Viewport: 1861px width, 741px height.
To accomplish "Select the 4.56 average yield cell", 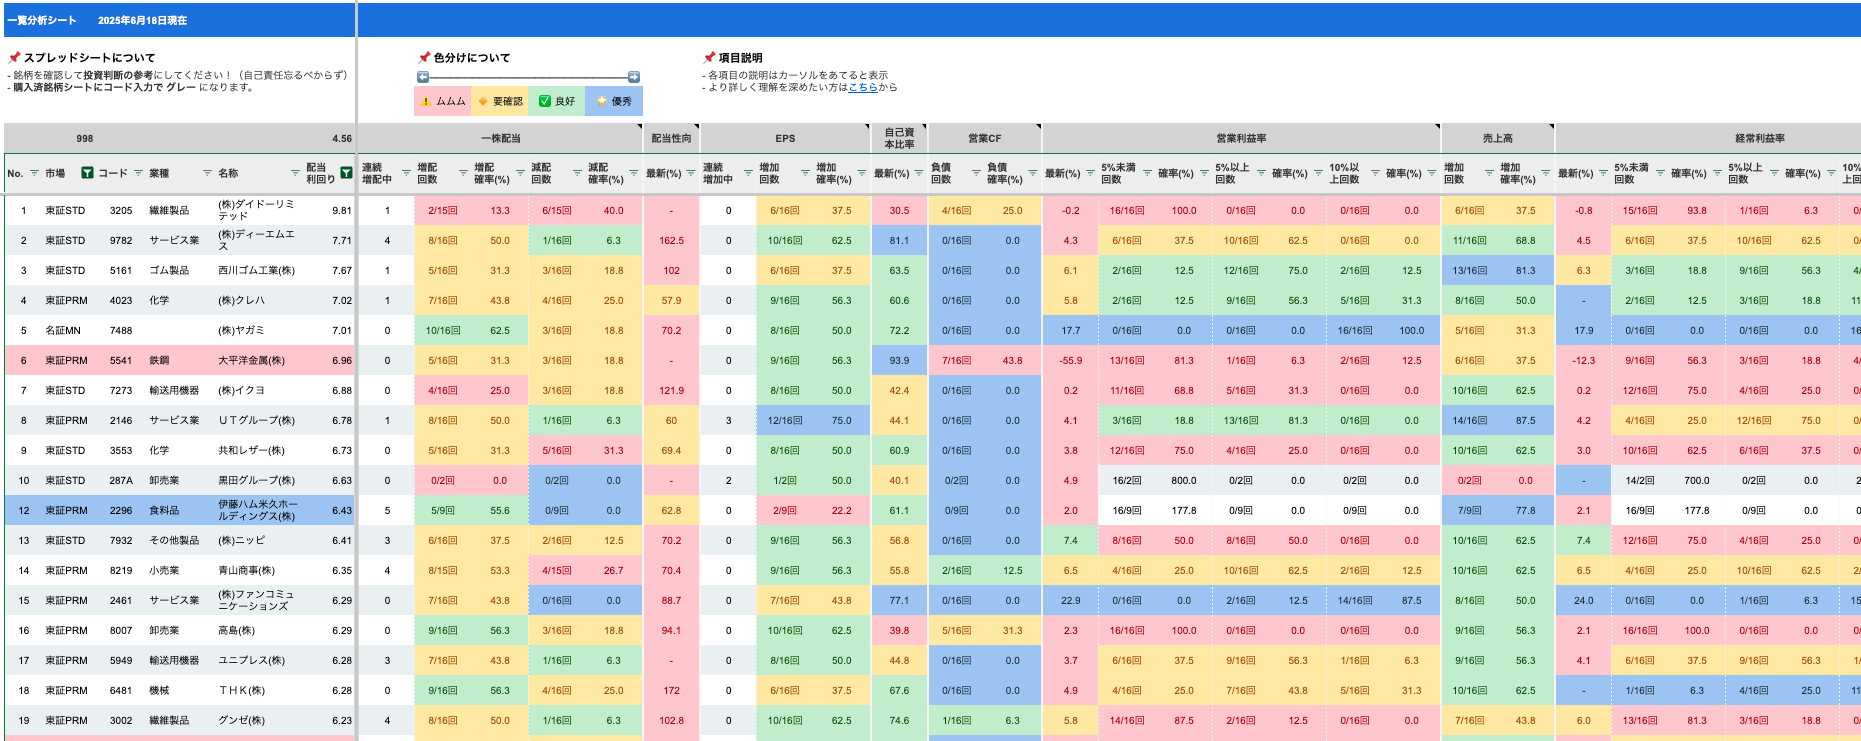I will pyautogui.click(x=342, y=138).
